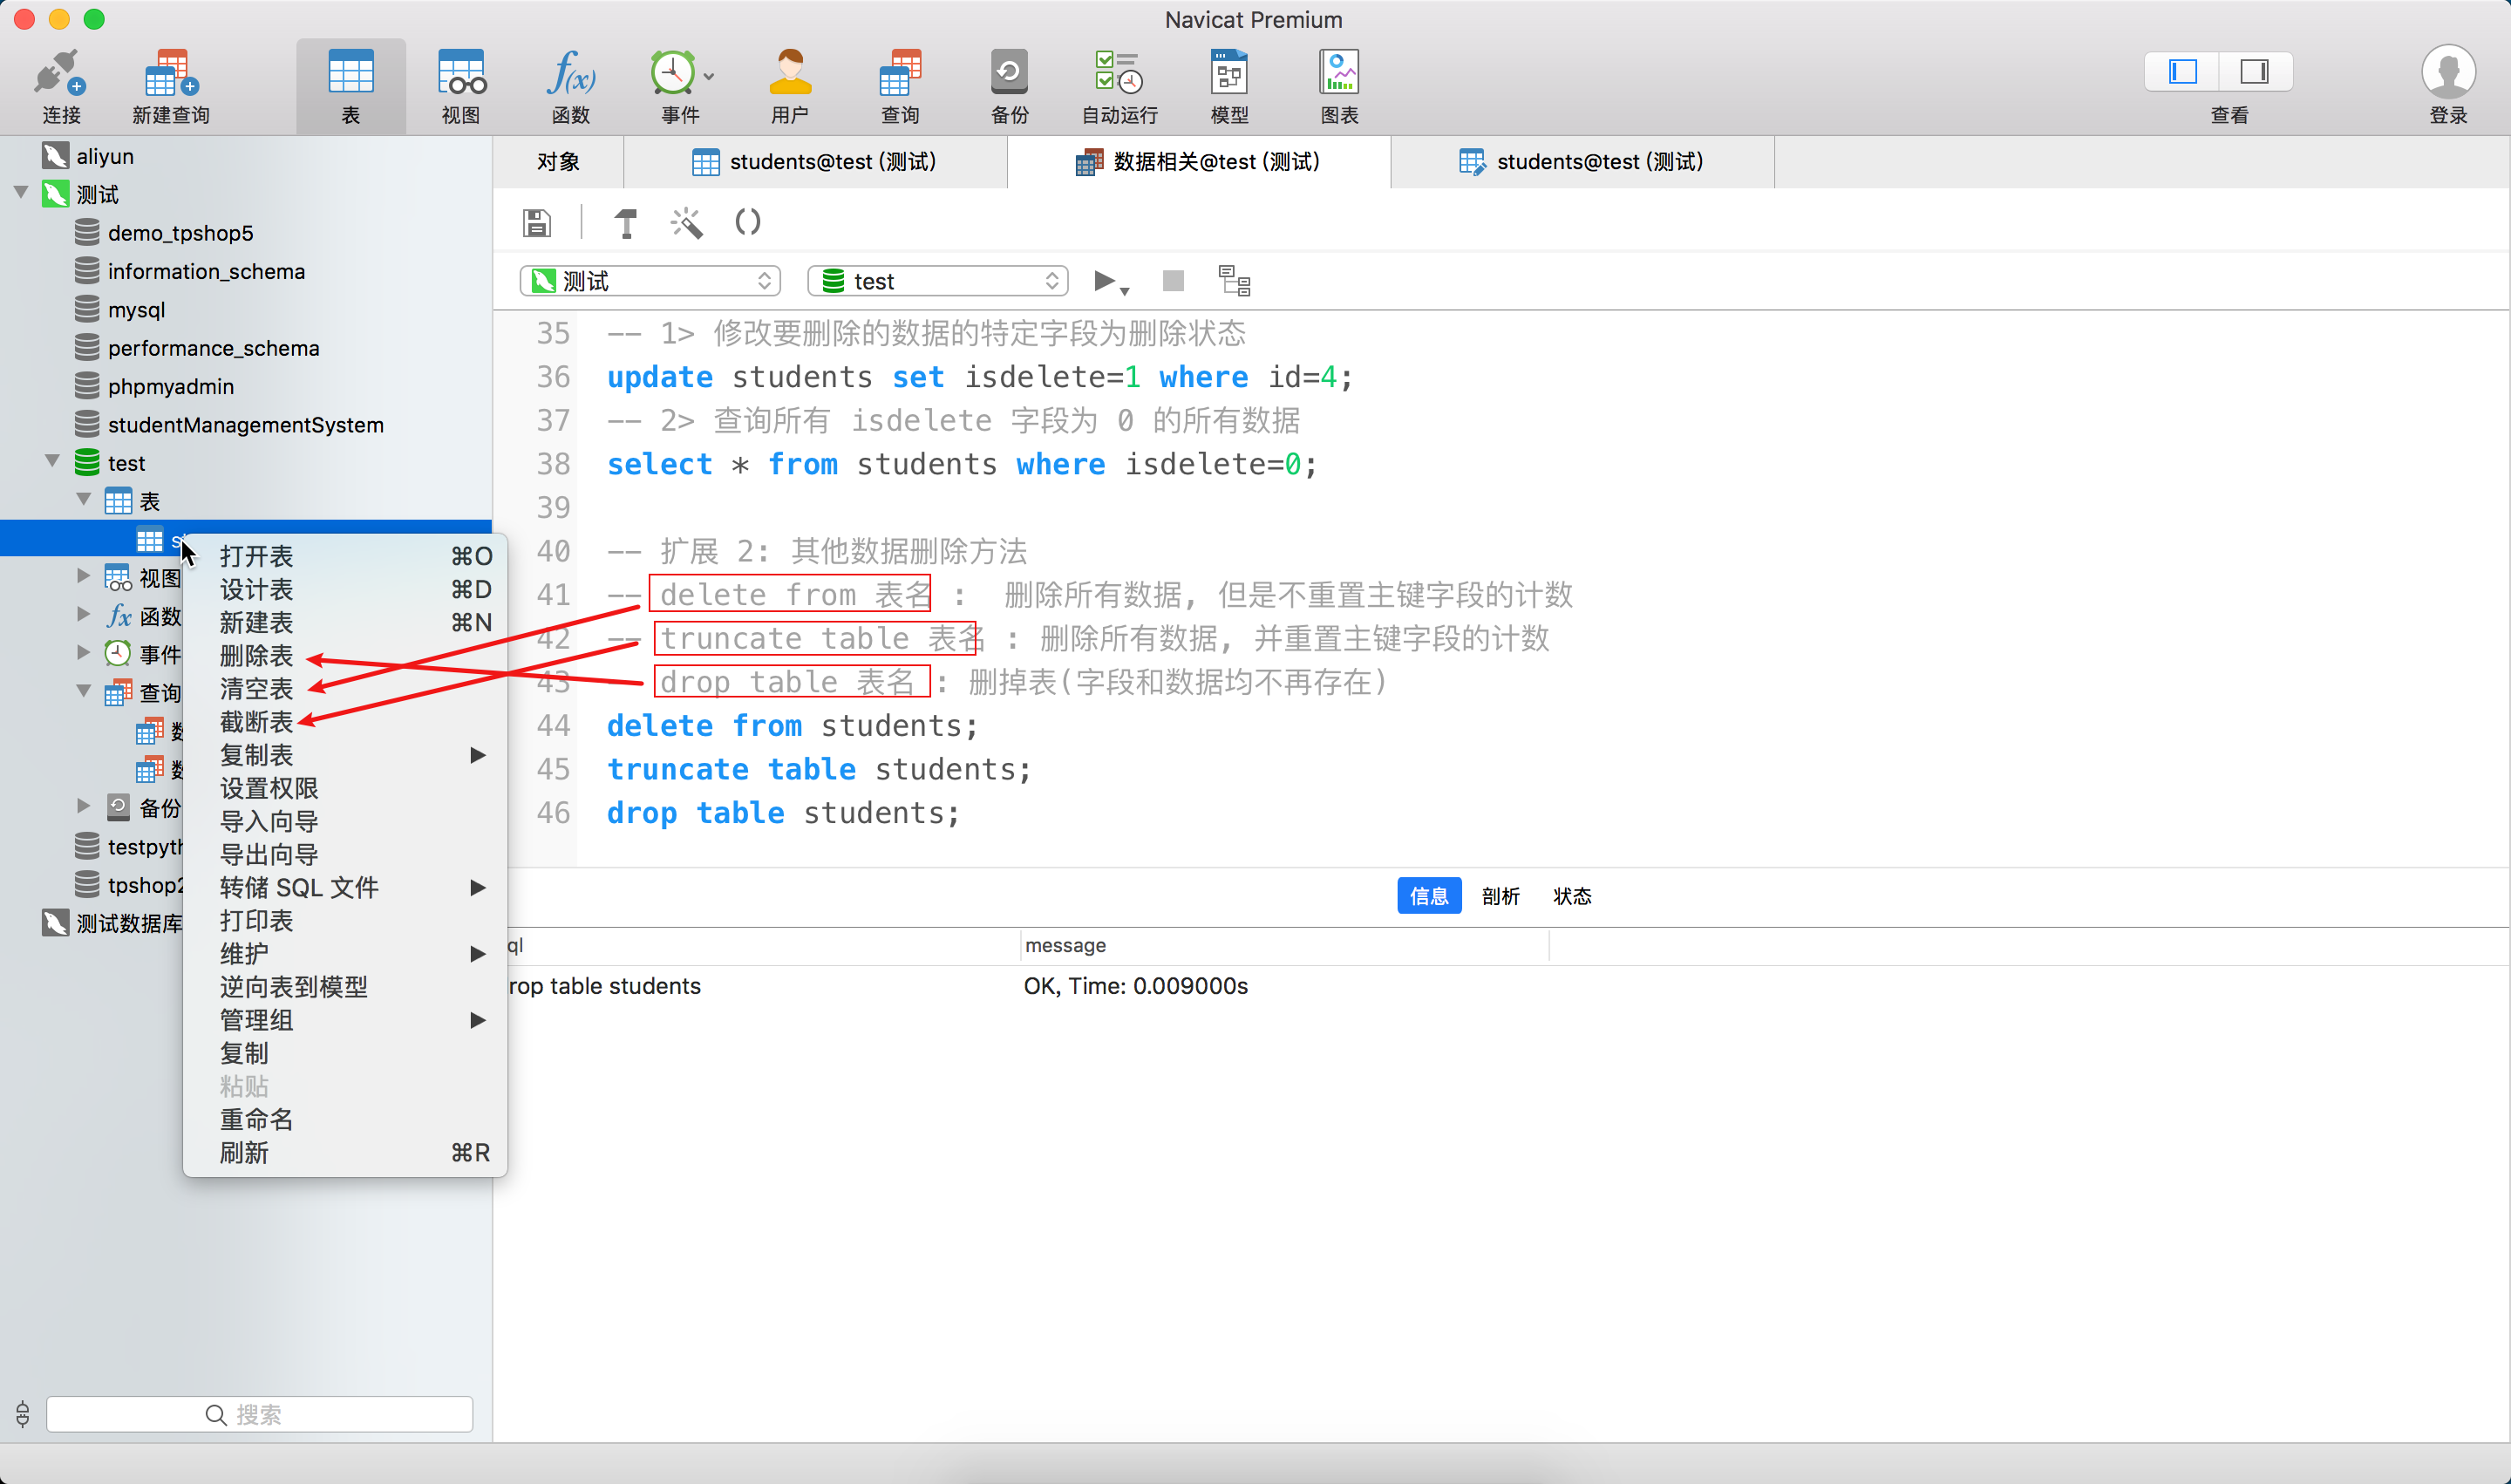Screen dimensions: 2511x1484
Task: Expand the 视图 tree node
Action: point(84,577)
